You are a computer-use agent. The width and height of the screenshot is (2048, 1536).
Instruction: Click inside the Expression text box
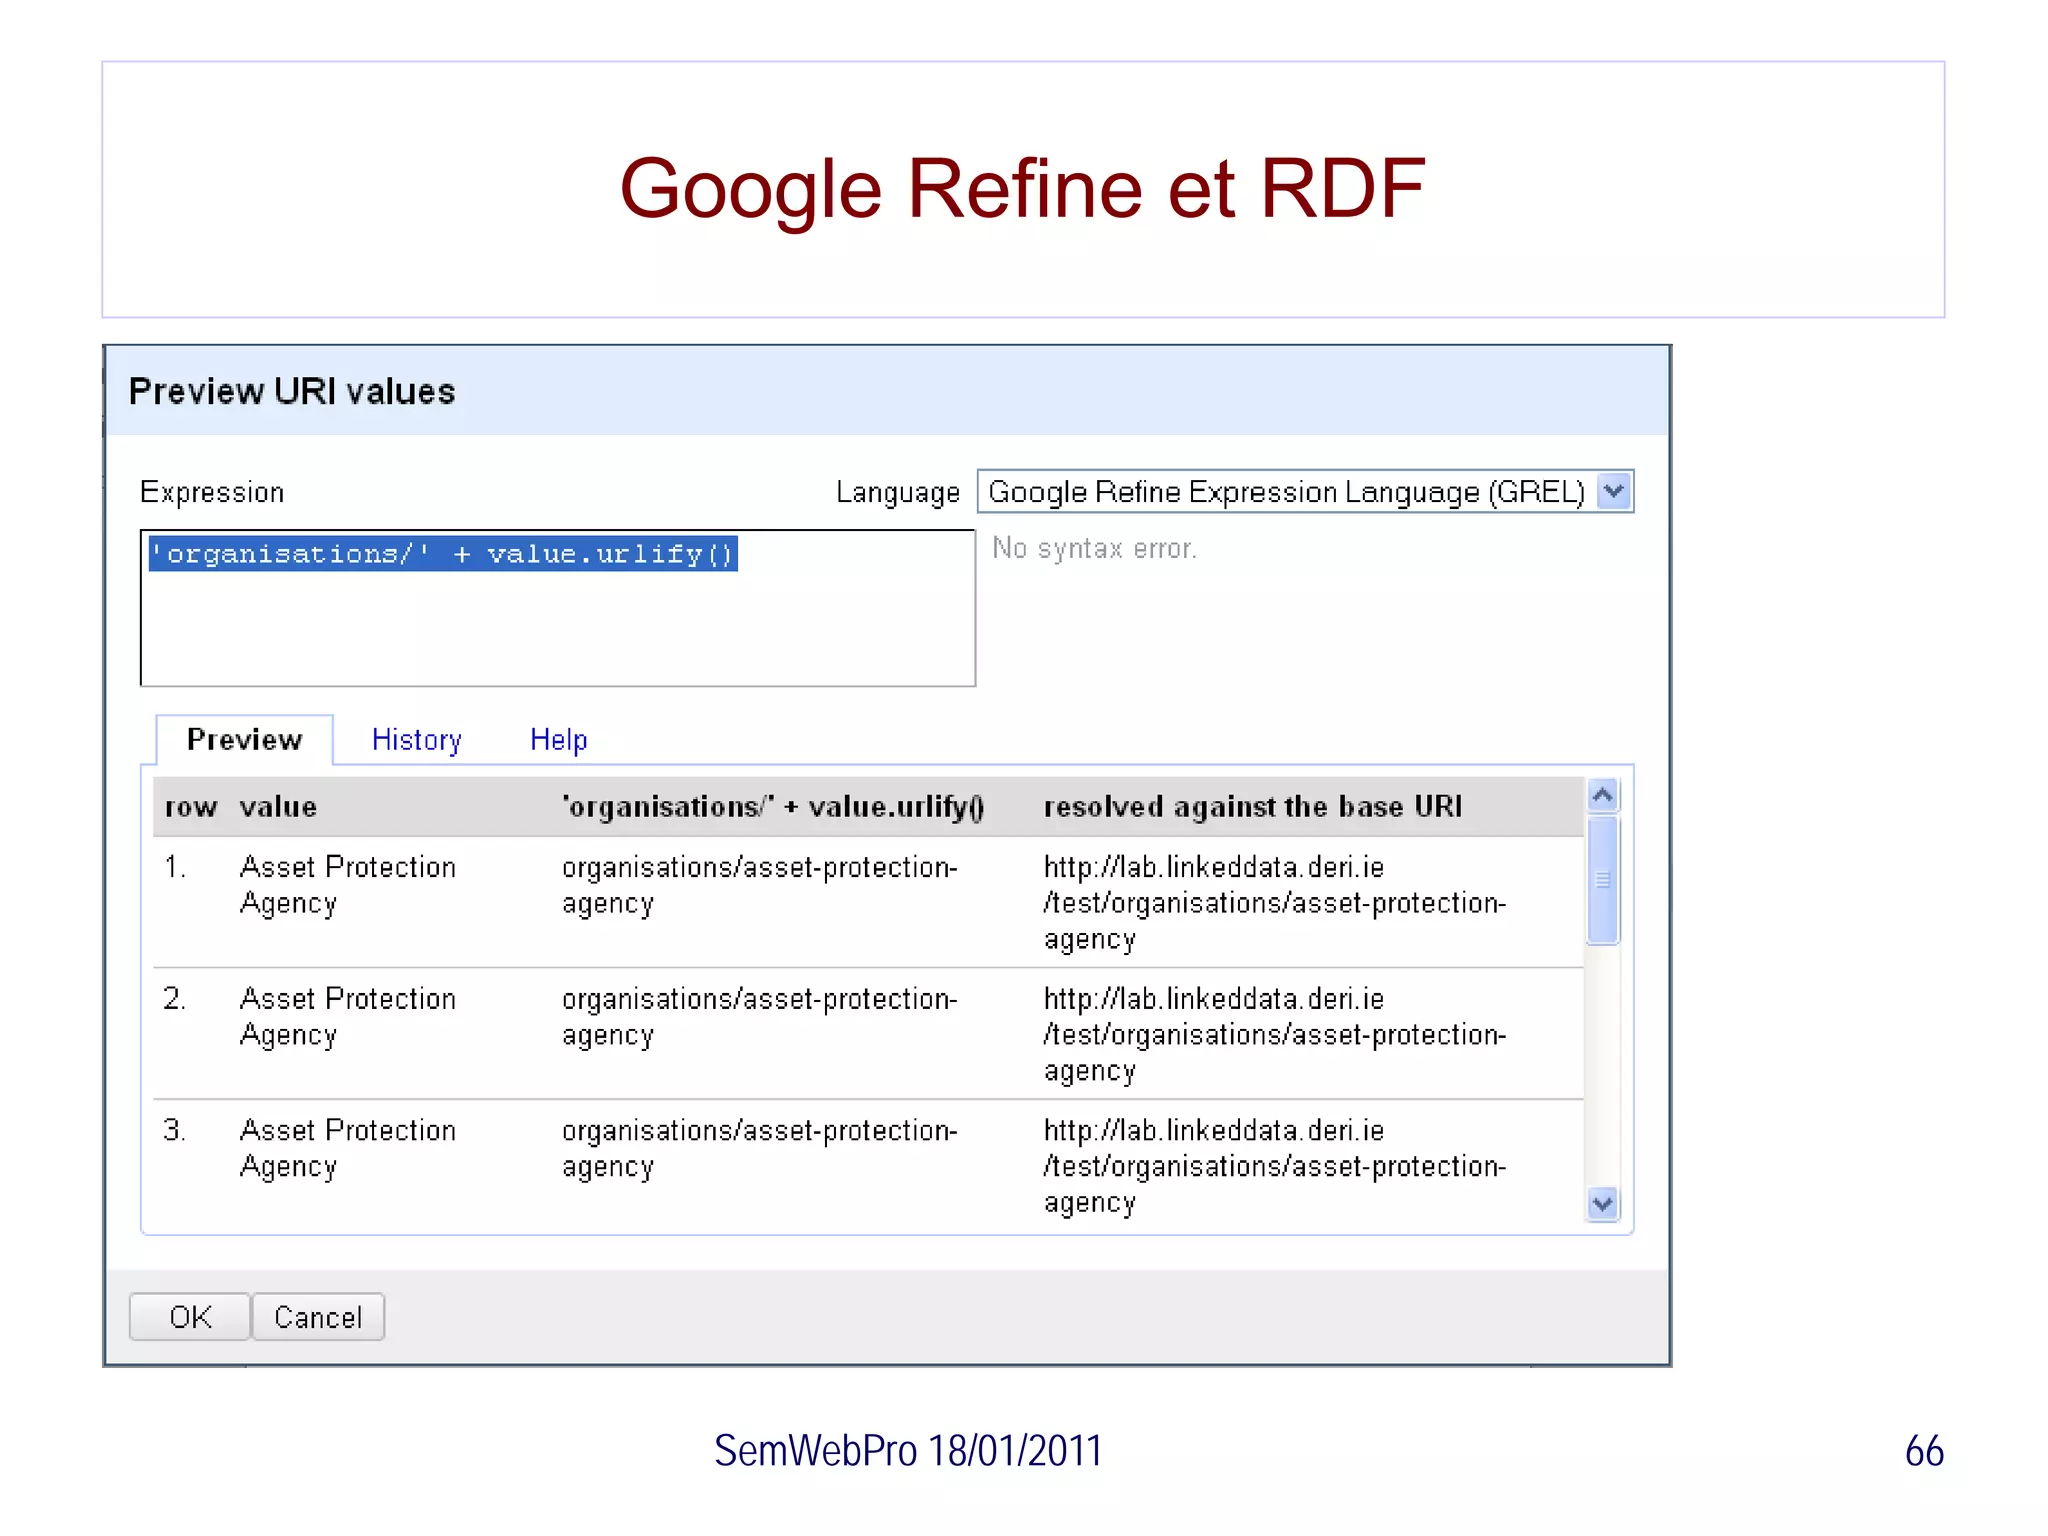[558, 608]
